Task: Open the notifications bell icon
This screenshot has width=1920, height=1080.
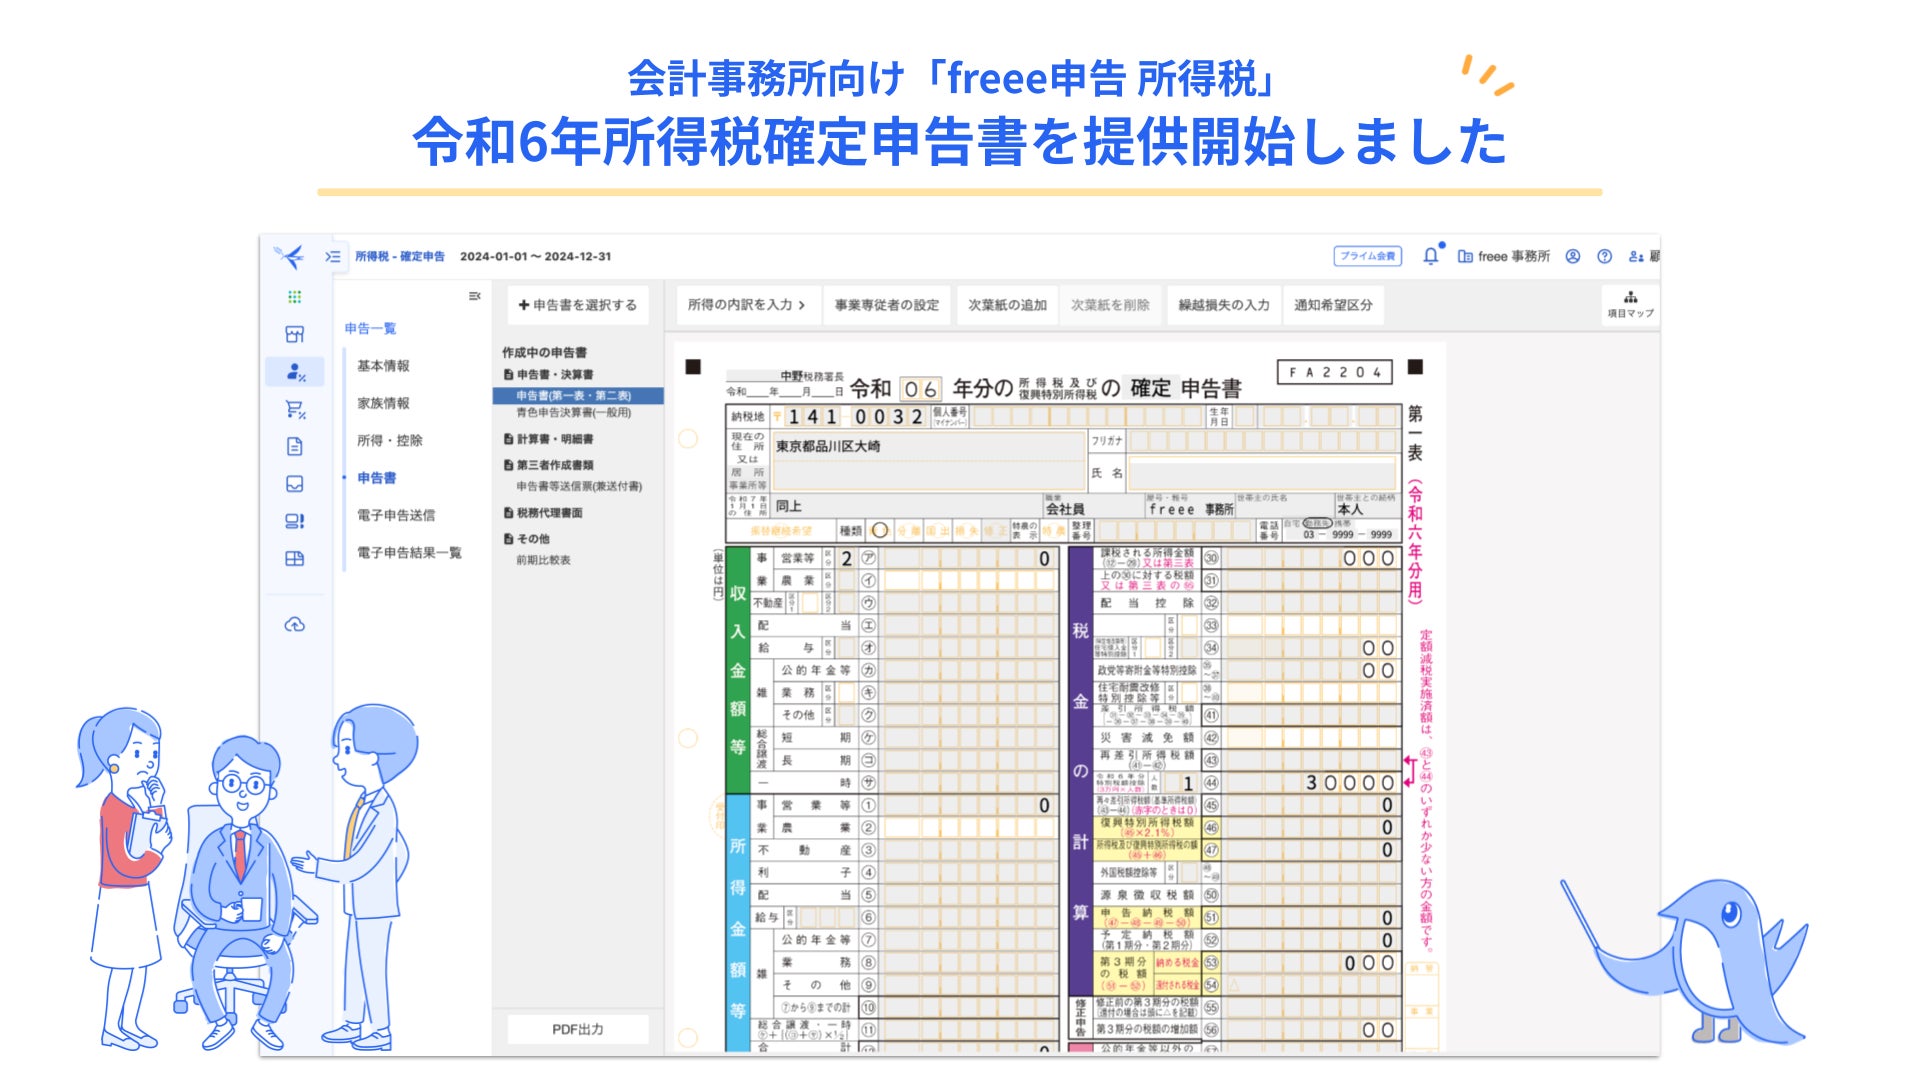Action: pos(1430,256)
